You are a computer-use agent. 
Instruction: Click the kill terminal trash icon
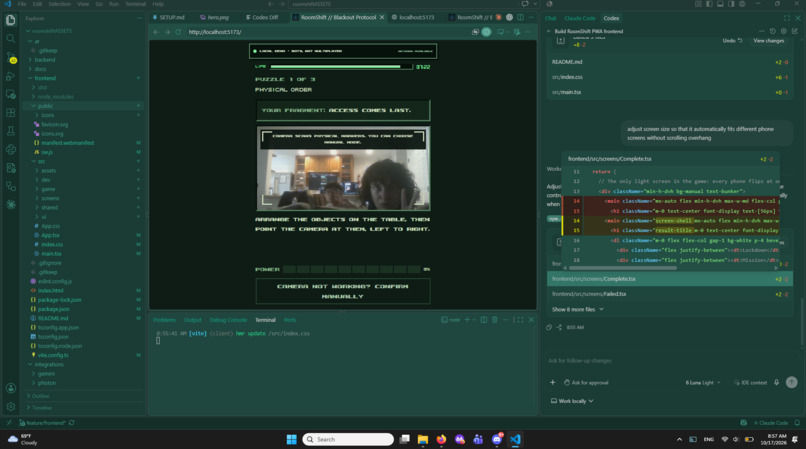coord(494,320)
